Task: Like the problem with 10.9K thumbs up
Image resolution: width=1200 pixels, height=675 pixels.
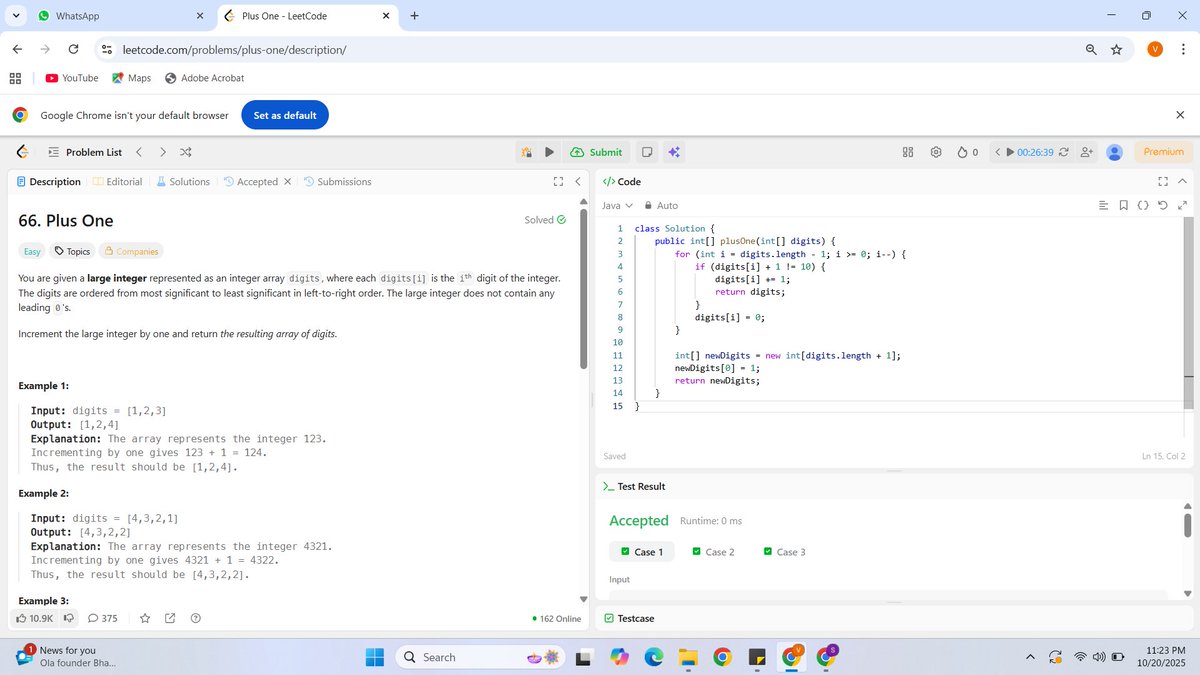Action: [34, 618]
